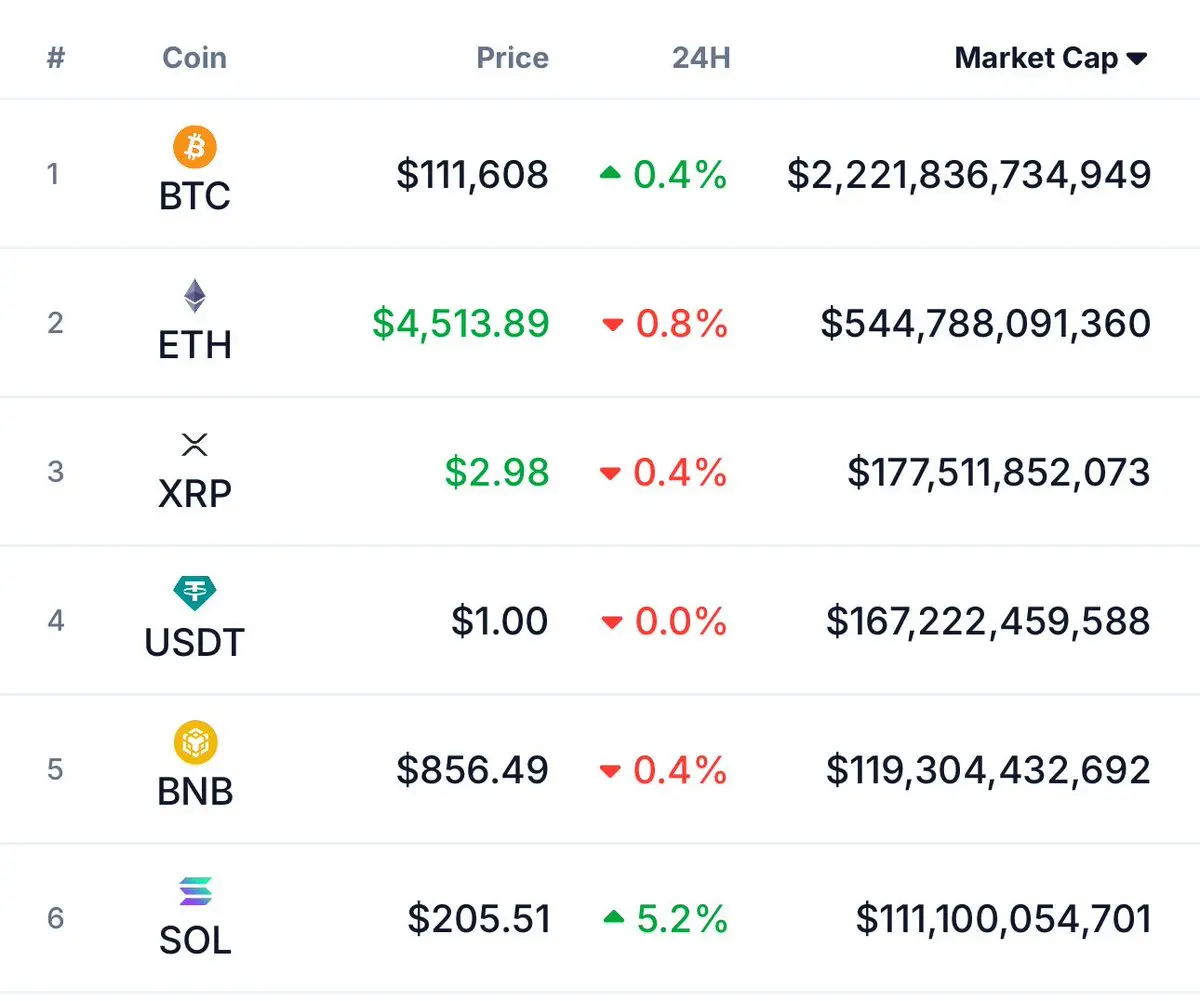Viewport: 1200px width, 1001px height.
Task: Select the XRP price $2.98
Action: point(497,472)
